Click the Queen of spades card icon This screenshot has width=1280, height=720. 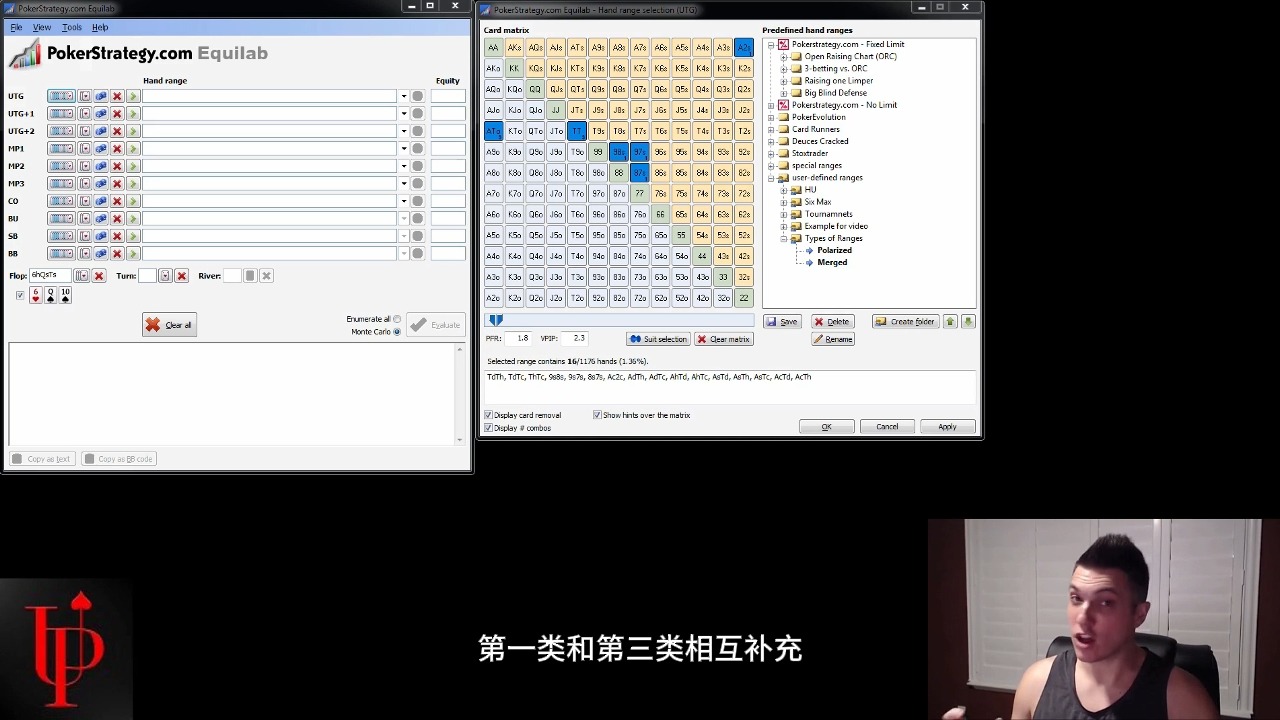[x=50, y=295]
